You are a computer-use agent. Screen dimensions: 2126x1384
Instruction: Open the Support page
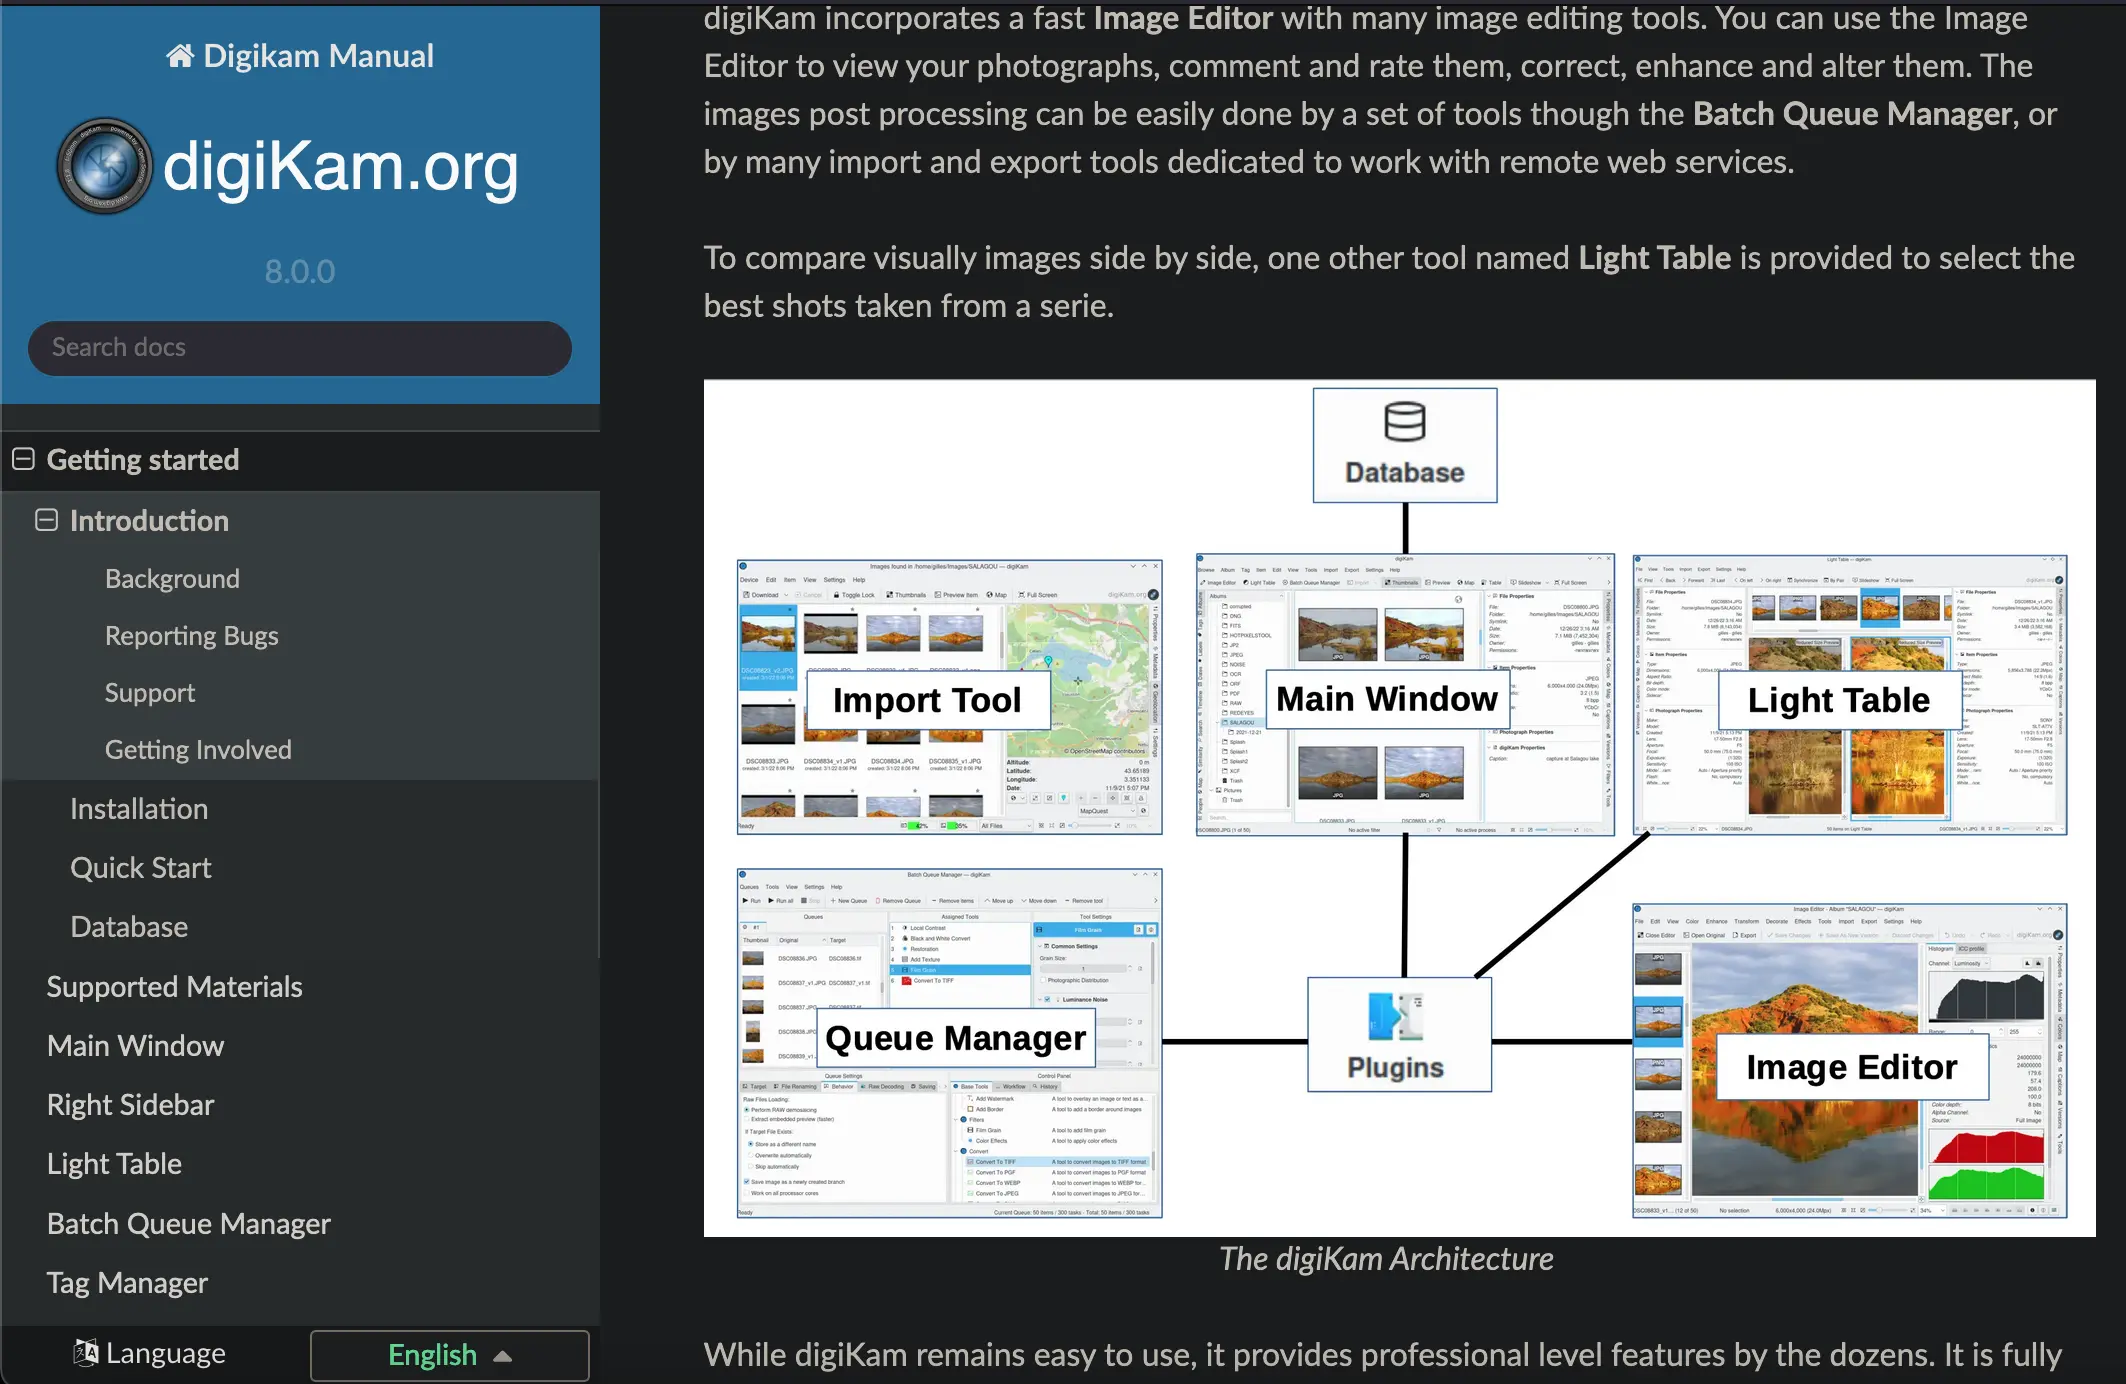pos(150,692)
